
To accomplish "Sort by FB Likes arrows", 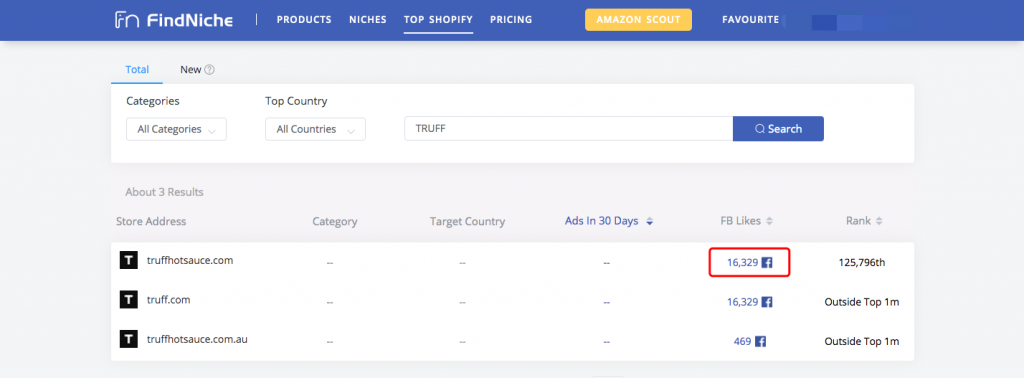I will pyautogui.click(x=769, y=221).
